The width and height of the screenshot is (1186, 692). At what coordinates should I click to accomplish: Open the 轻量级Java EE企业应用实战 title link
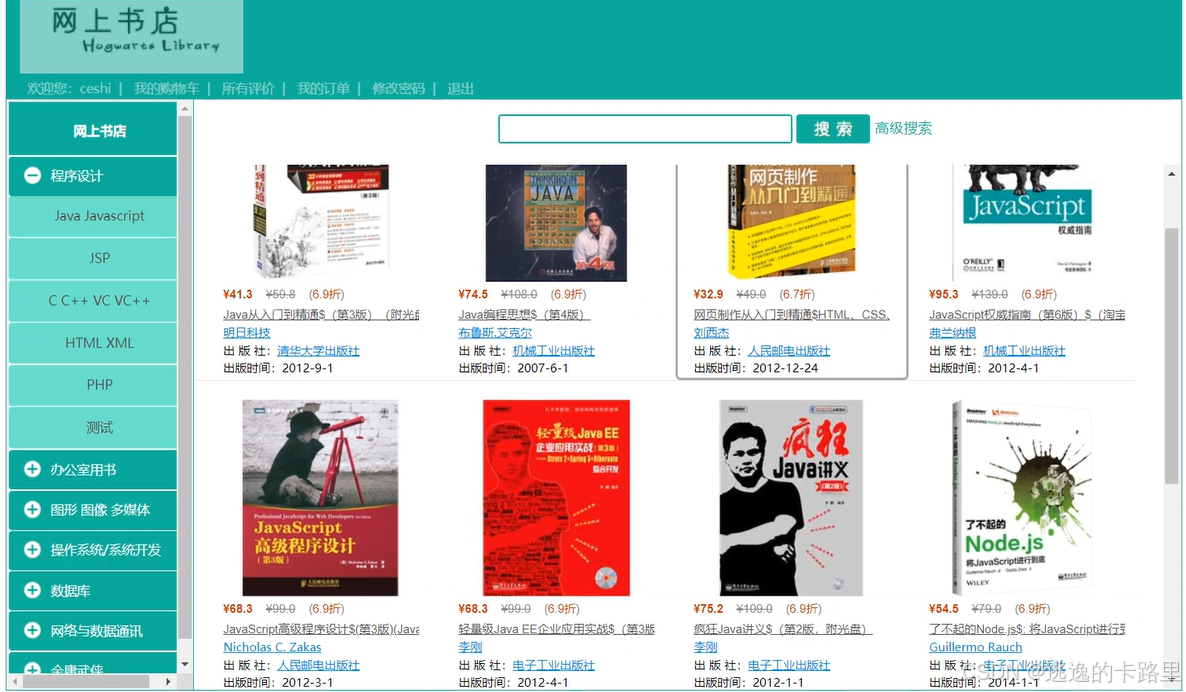pyautogui.click(x=556, y=629)
